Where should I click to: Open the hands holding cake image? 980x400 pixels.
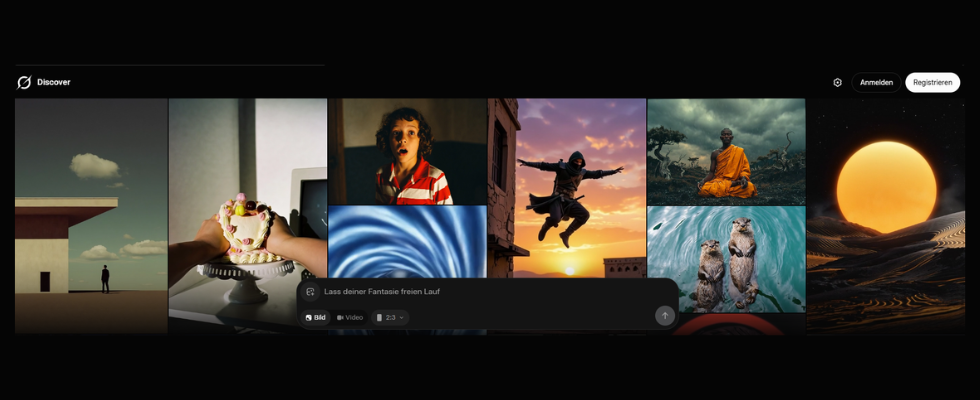[247, 200]
